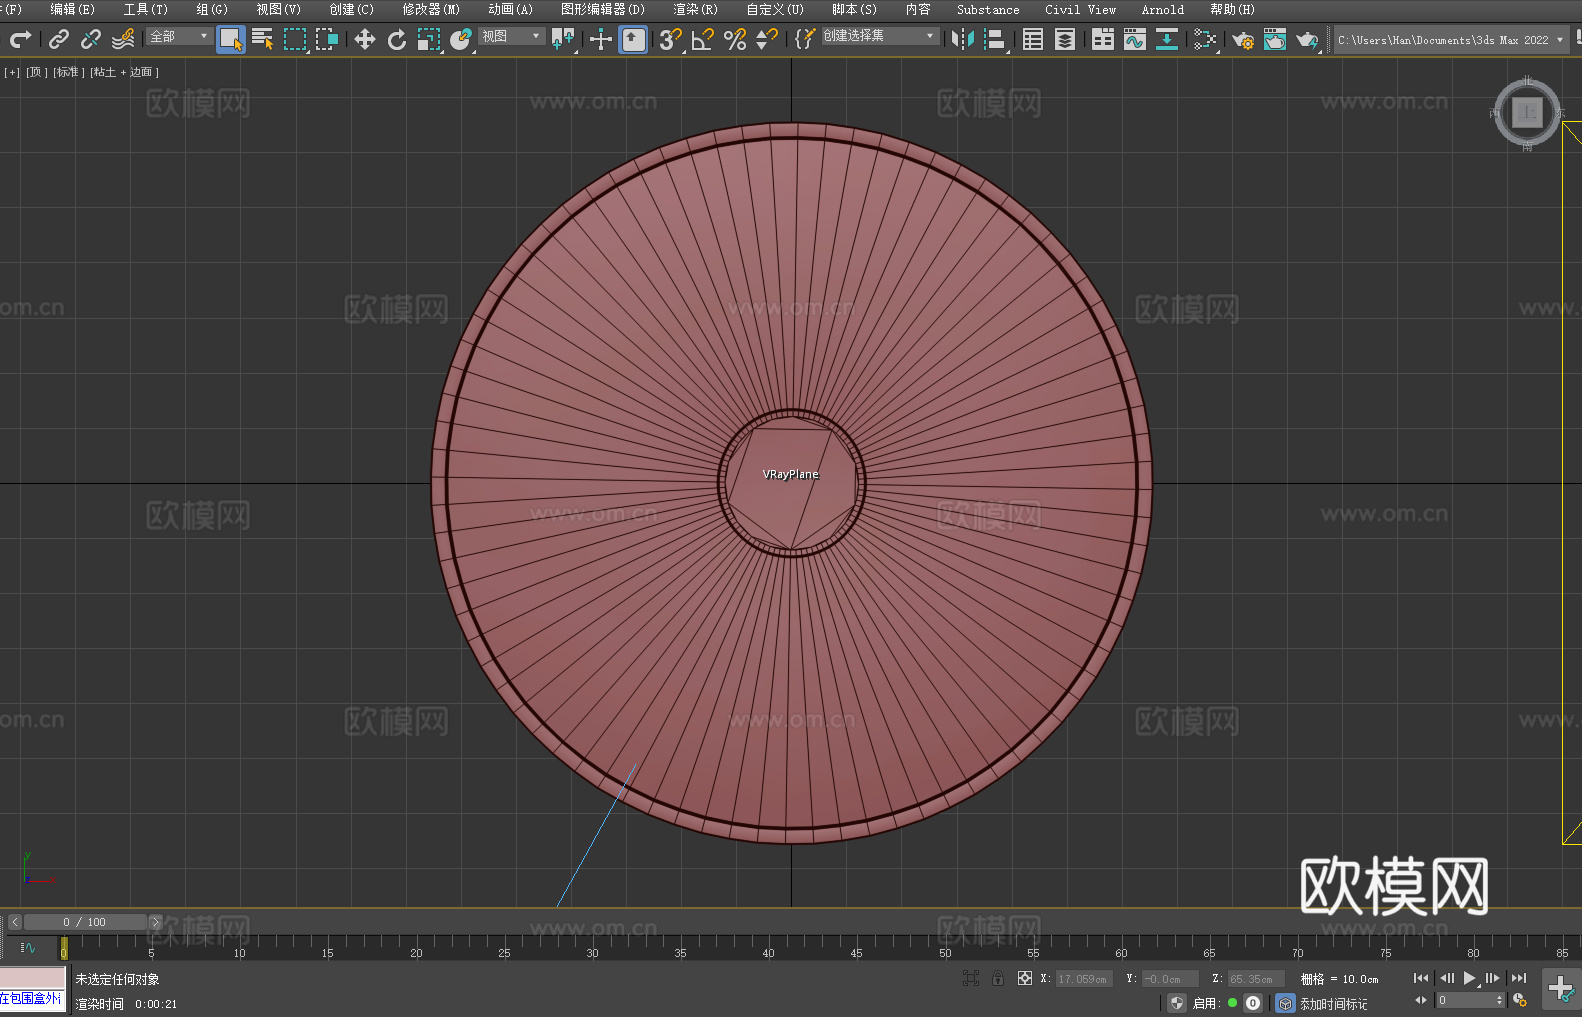Toggle Spinner Snap
Image resolution: width=1582 pixels, height=1017 pixels.
point(767,39)
